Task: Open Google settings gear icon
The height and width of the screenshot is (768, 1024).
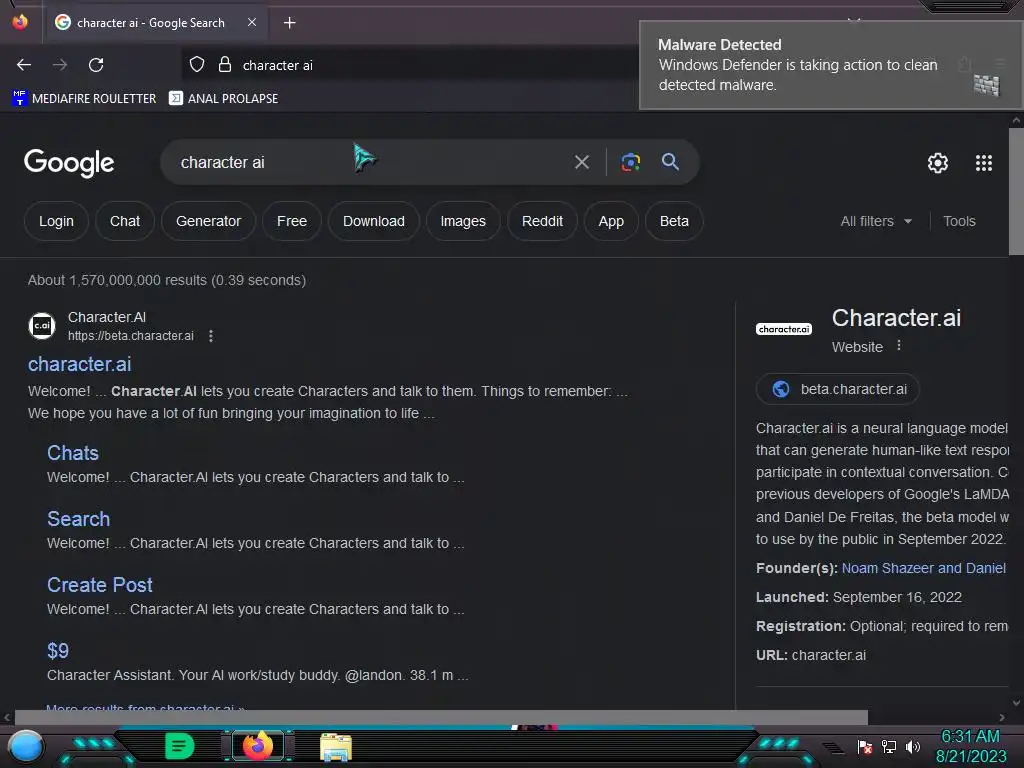Action: [938, 163]
